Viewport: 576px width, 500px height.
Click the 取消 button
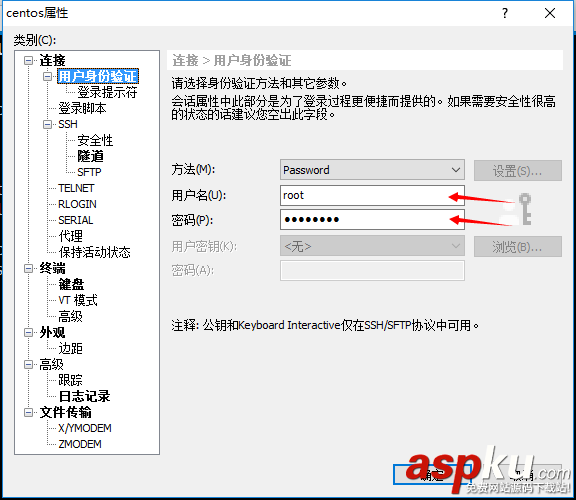(523, 475)
